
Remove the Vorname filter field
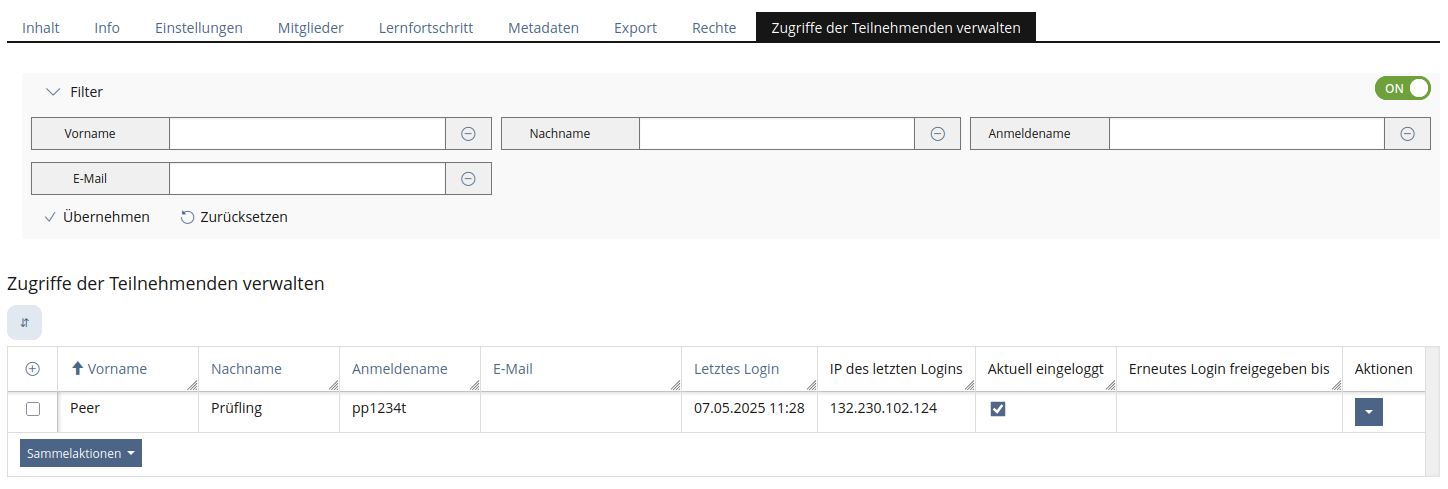click(x=467, y=134)
